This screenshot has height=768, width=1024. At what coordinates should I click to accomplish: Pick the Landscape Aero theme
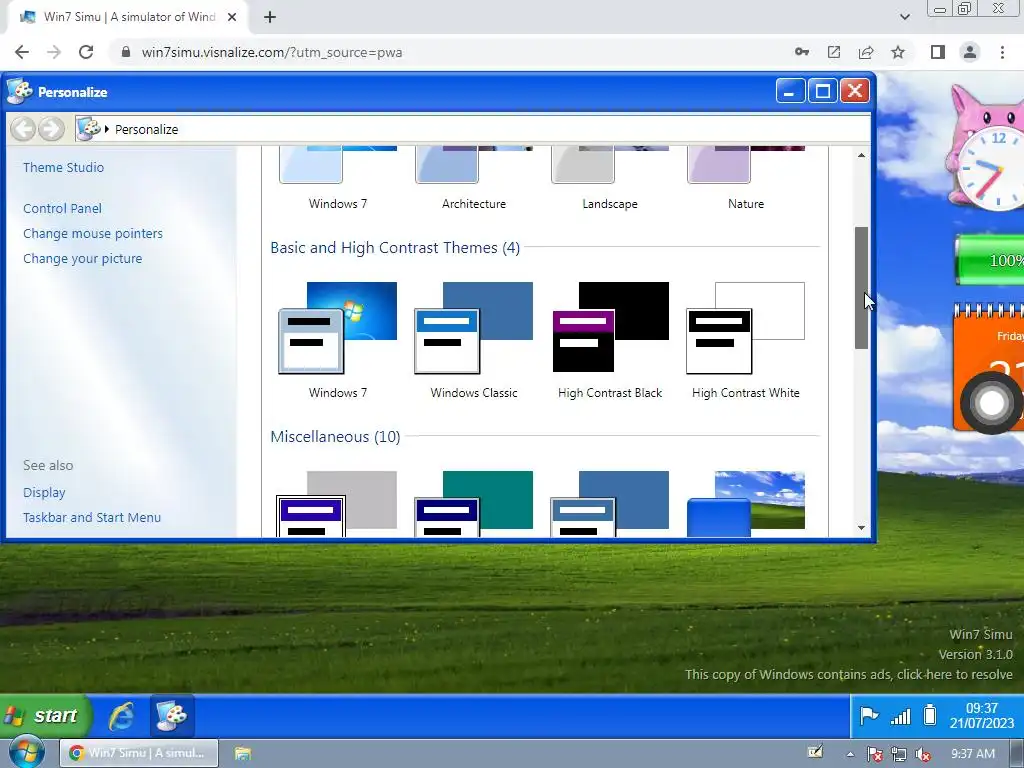pos(610,167)
